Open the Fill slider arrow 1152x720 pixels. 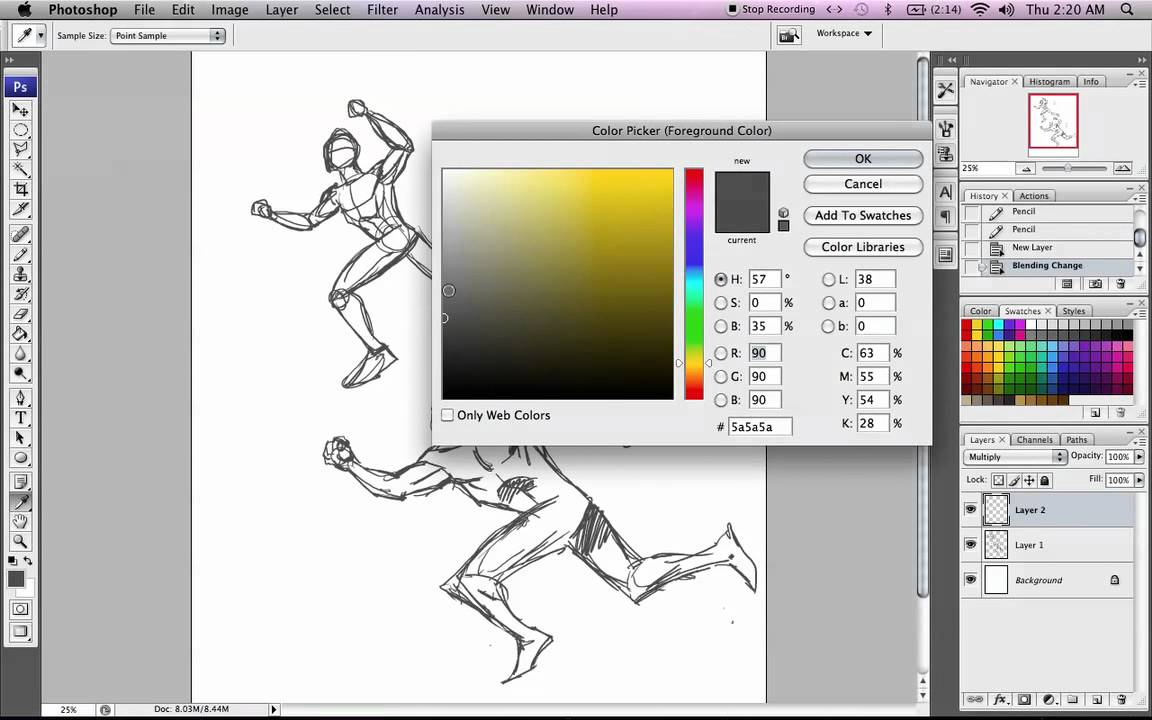(x=1140, y=480)
